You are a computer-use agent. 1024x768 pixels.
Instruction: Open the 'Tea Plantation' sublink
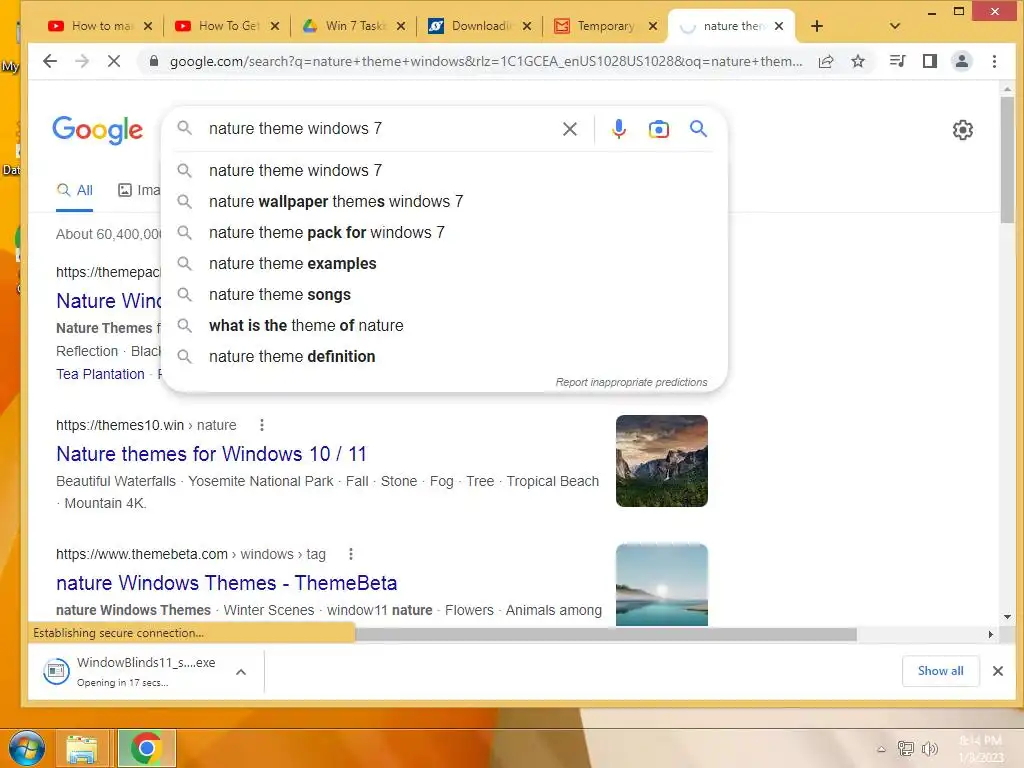point(101,374)
